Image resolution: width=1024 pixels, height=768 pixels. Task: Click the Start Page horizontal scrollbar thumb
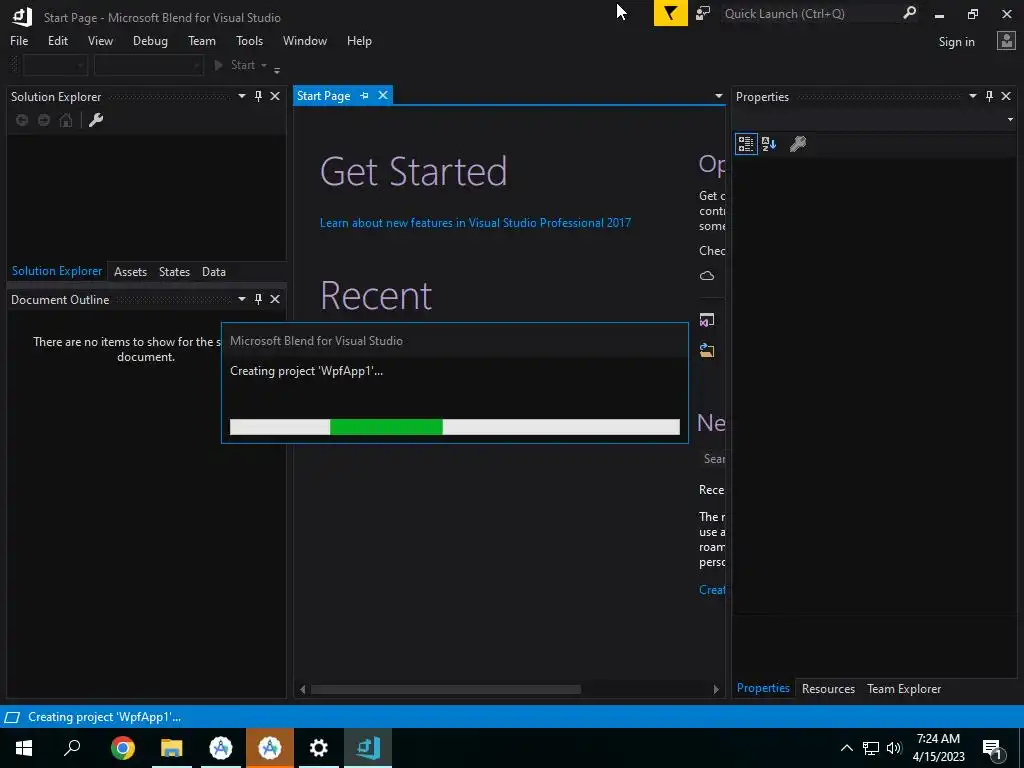point(445,690)
